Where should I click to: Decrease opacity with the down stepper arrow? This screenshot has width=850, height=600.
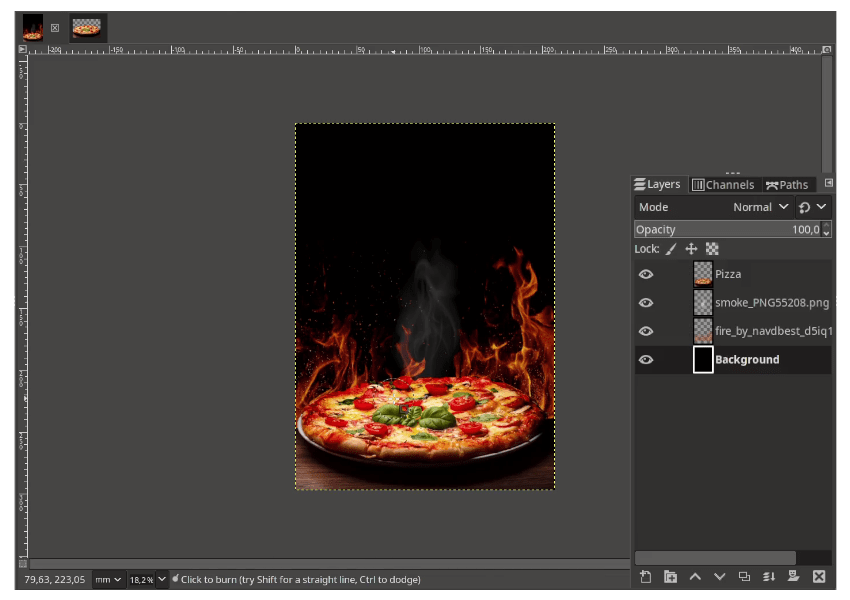click(826, 234)
